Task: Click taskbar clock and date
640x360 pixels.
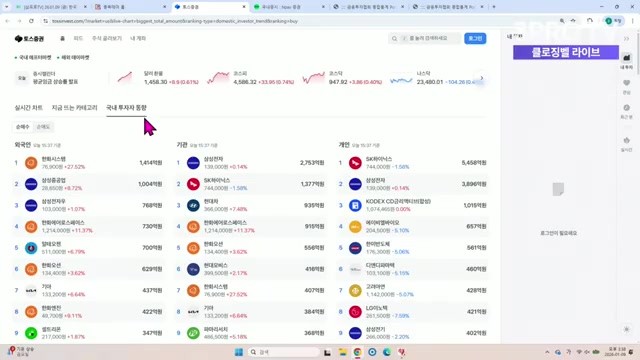Action: 615,352
